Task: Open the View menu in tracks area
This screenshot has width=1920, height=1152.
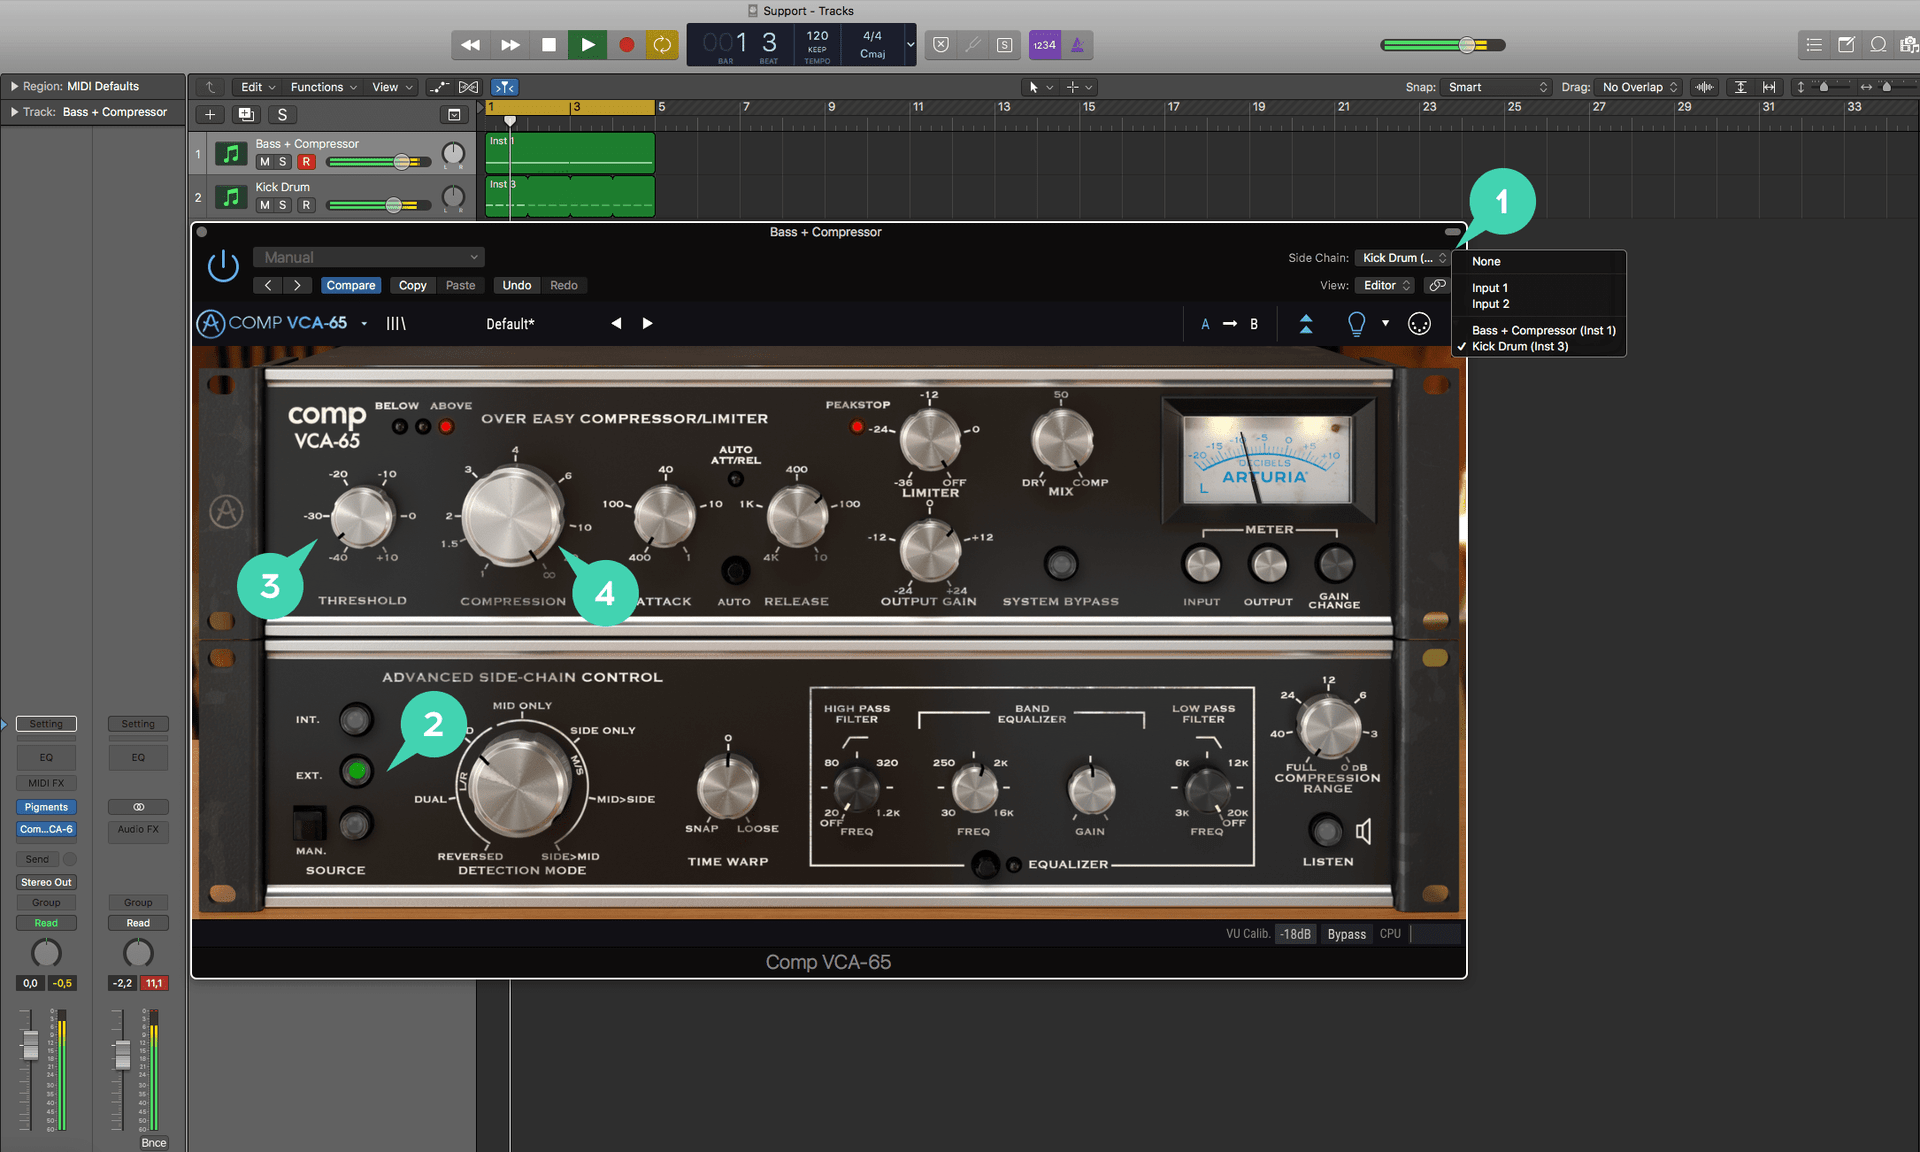Action: pos(391,87)
